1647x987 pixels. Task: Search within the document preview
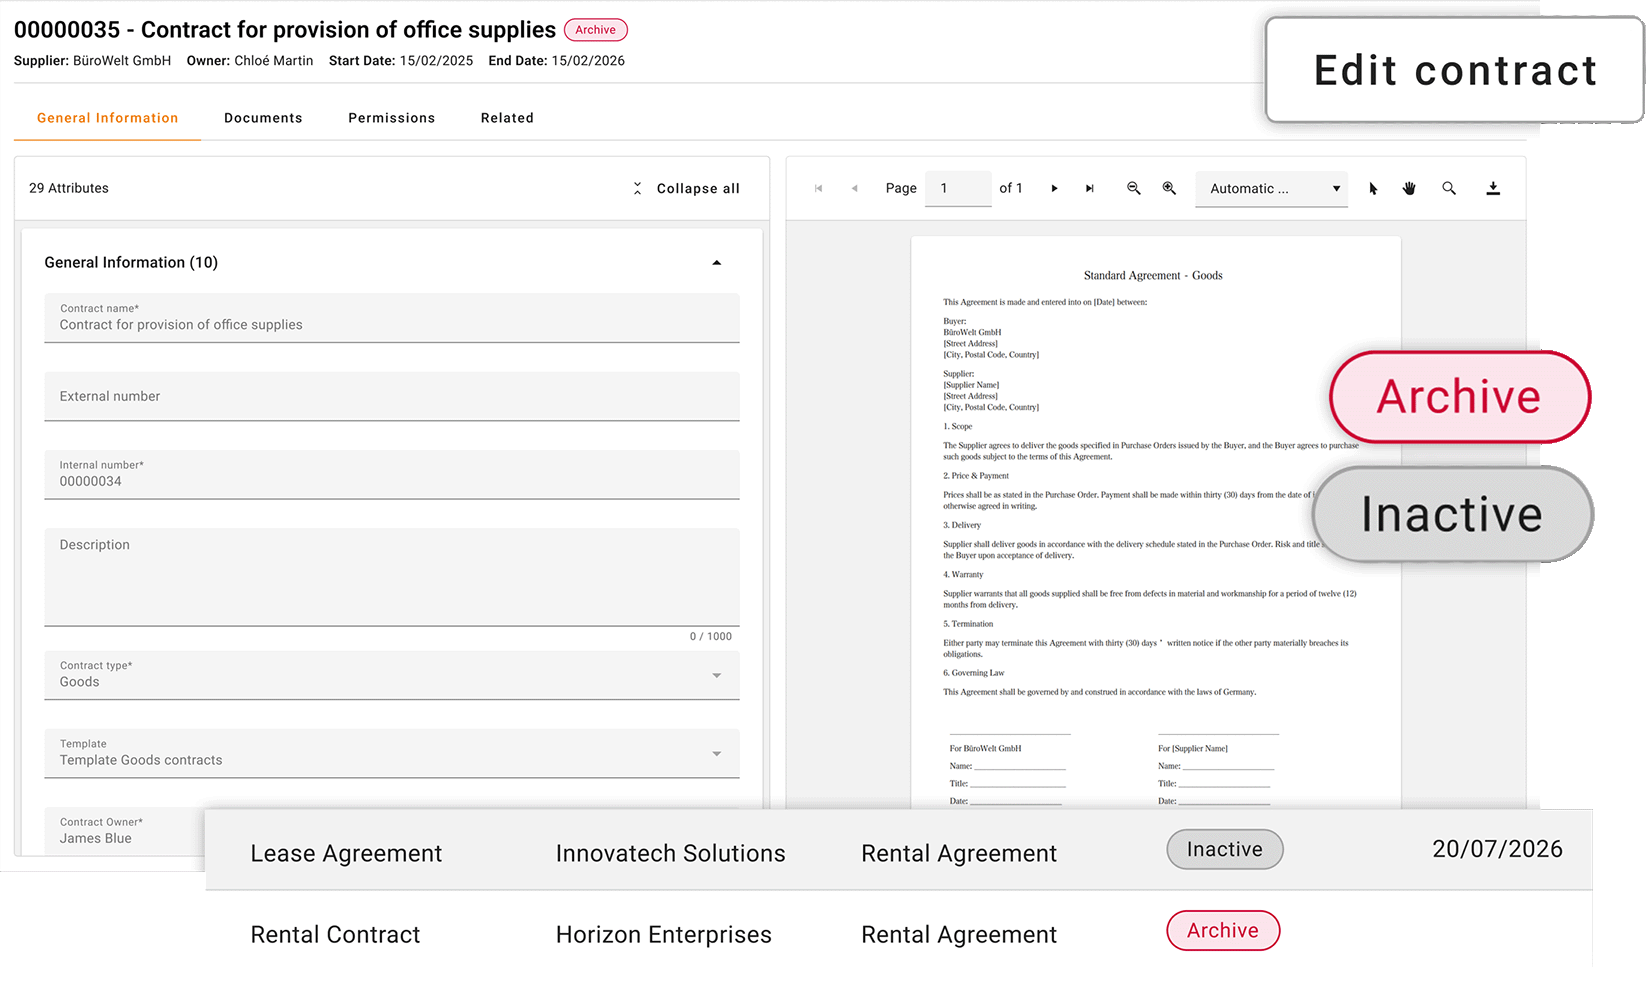(1449, 188)
